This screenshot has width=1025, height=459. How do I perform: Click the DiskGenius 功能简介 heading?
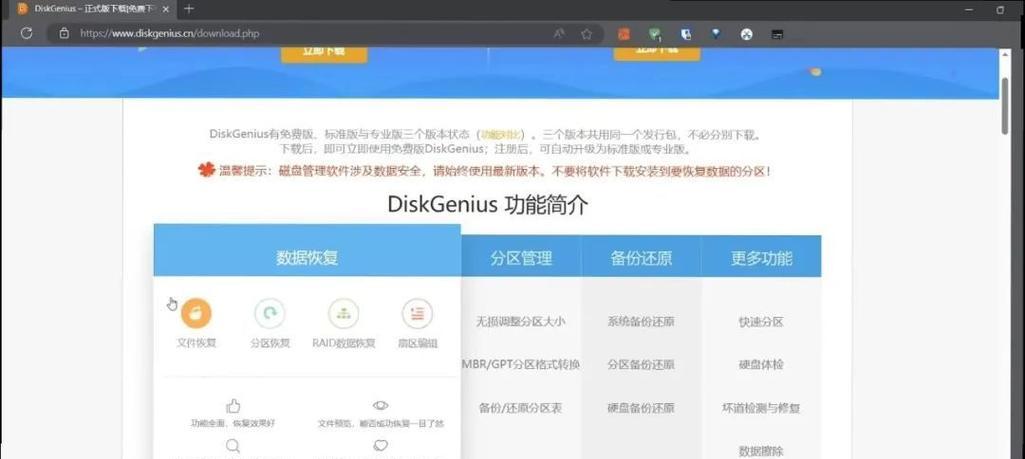488,205
